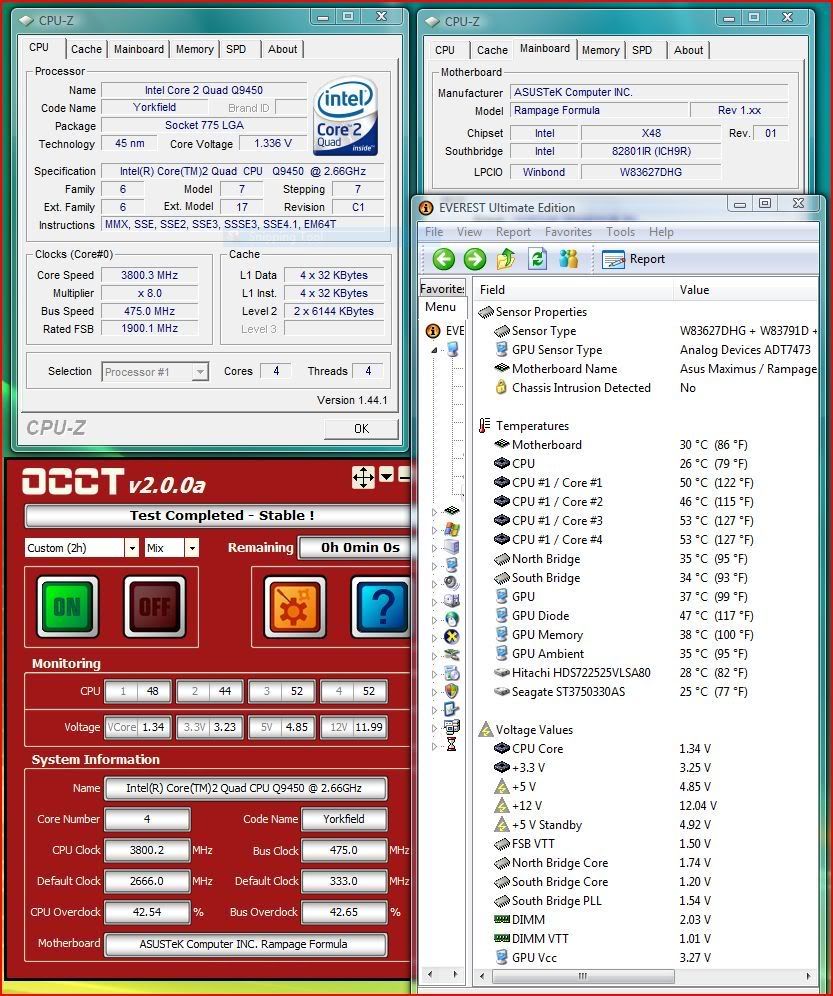Screen dimensions: 833x996
Task: Collapse the computer node in EVEREST tree
Action: click(435, 350)
